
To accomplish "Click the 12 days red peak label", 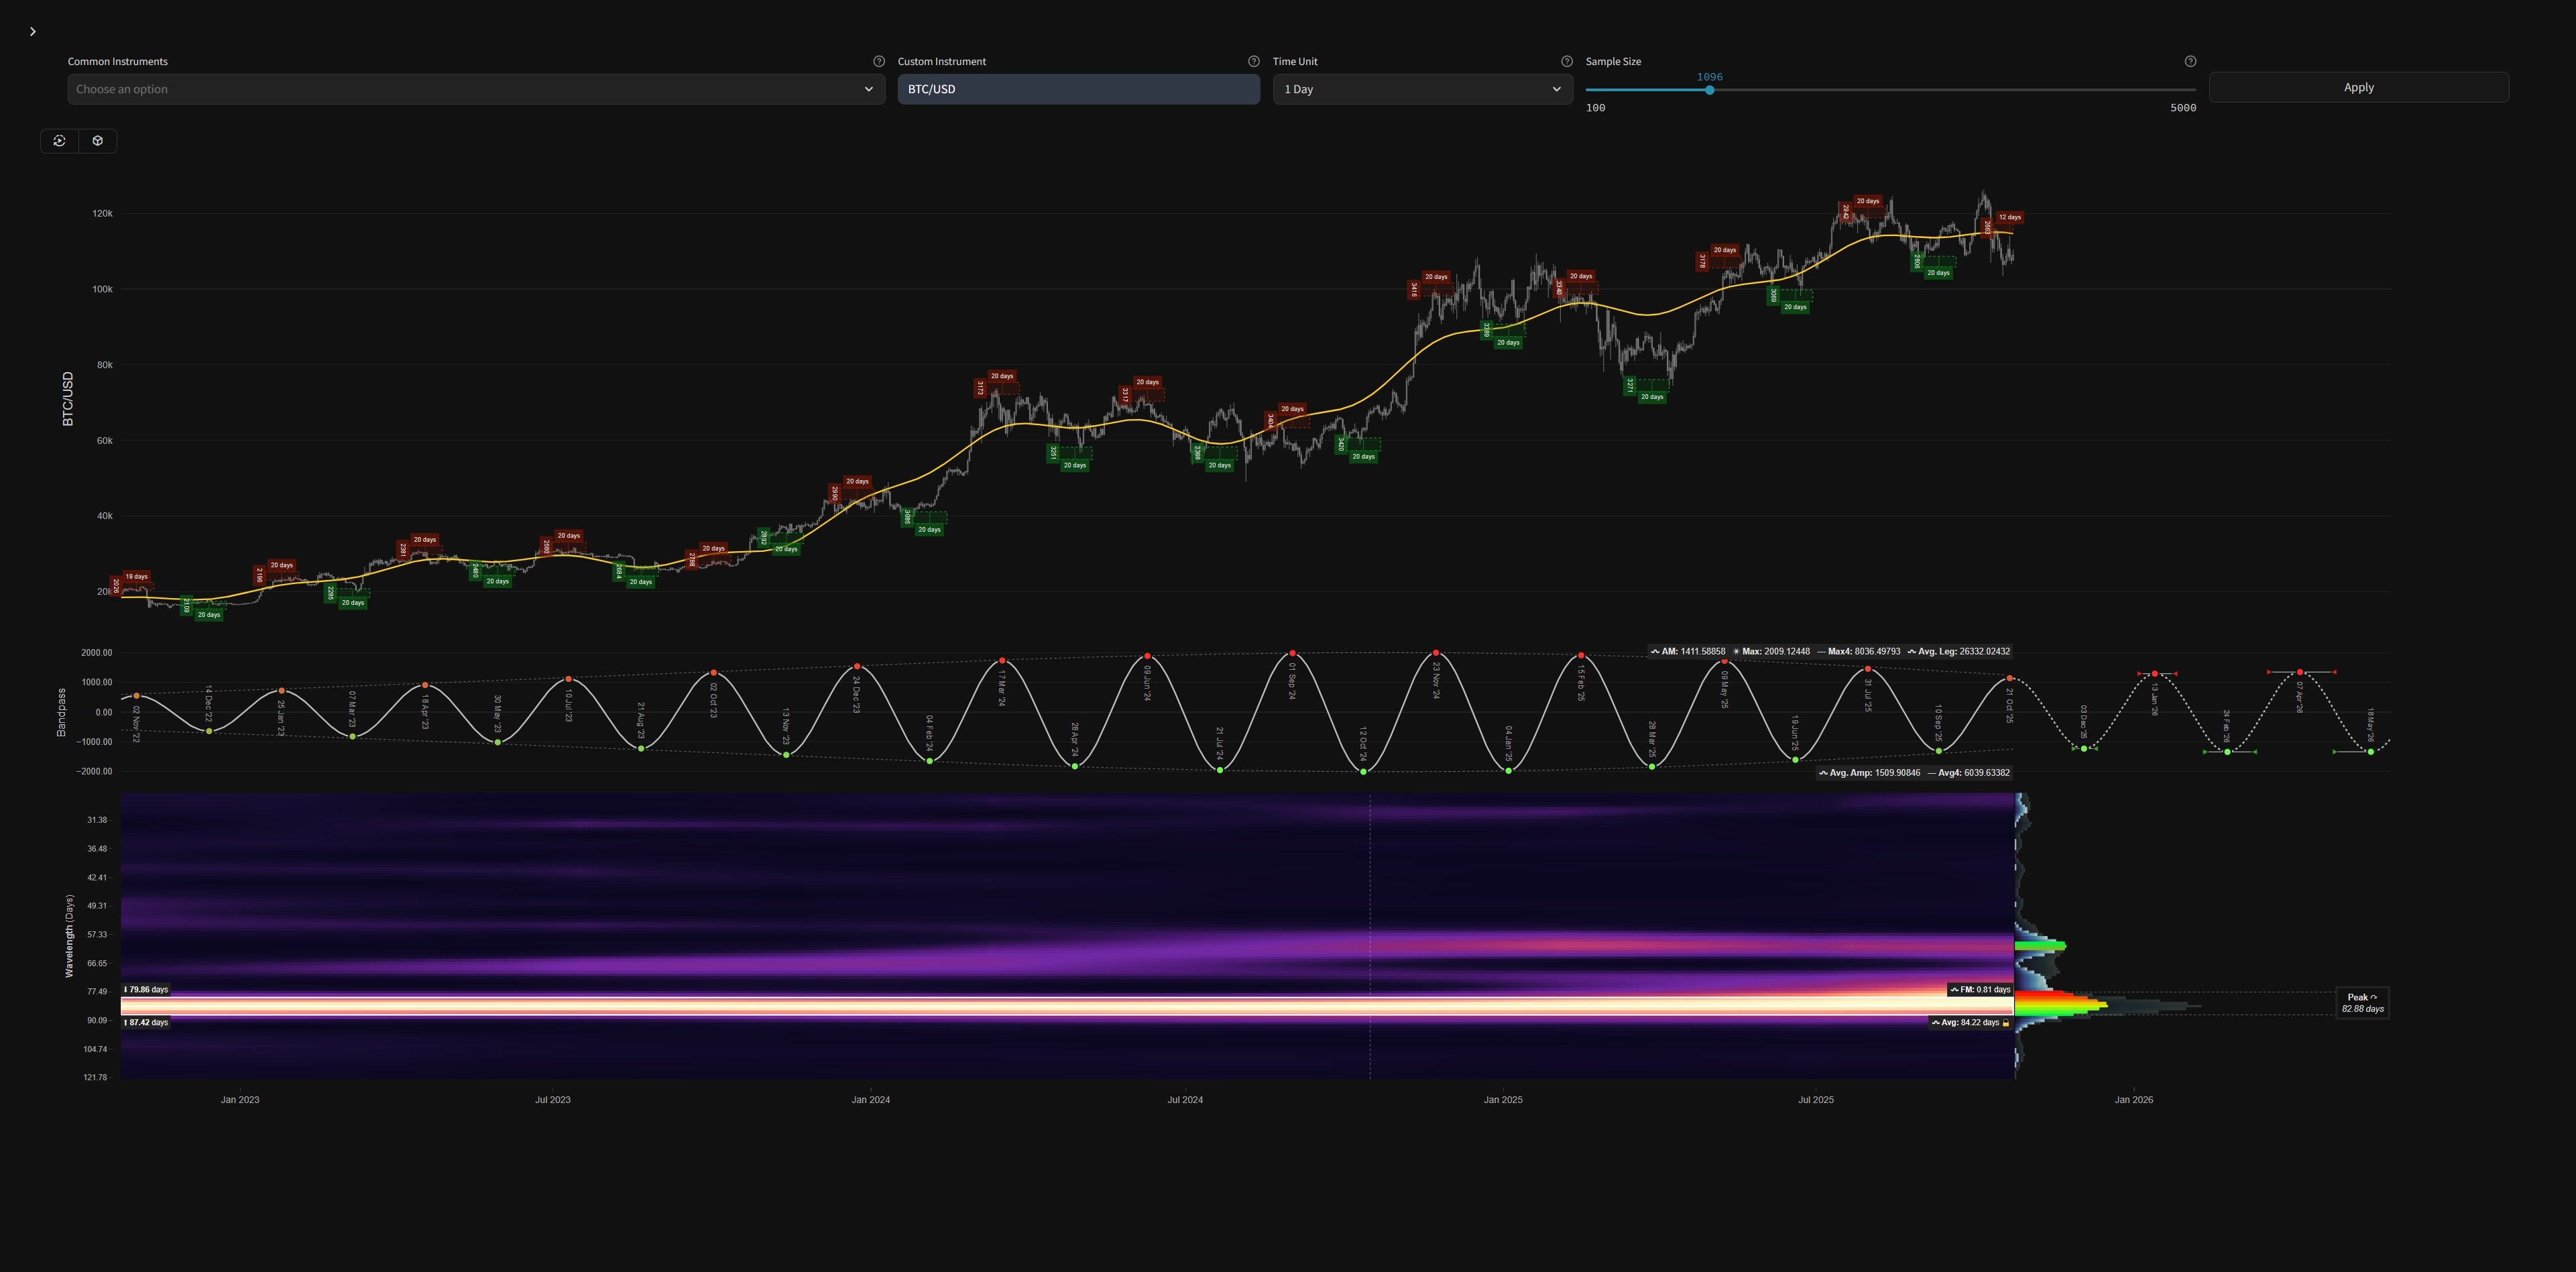I will point(2009,217).
